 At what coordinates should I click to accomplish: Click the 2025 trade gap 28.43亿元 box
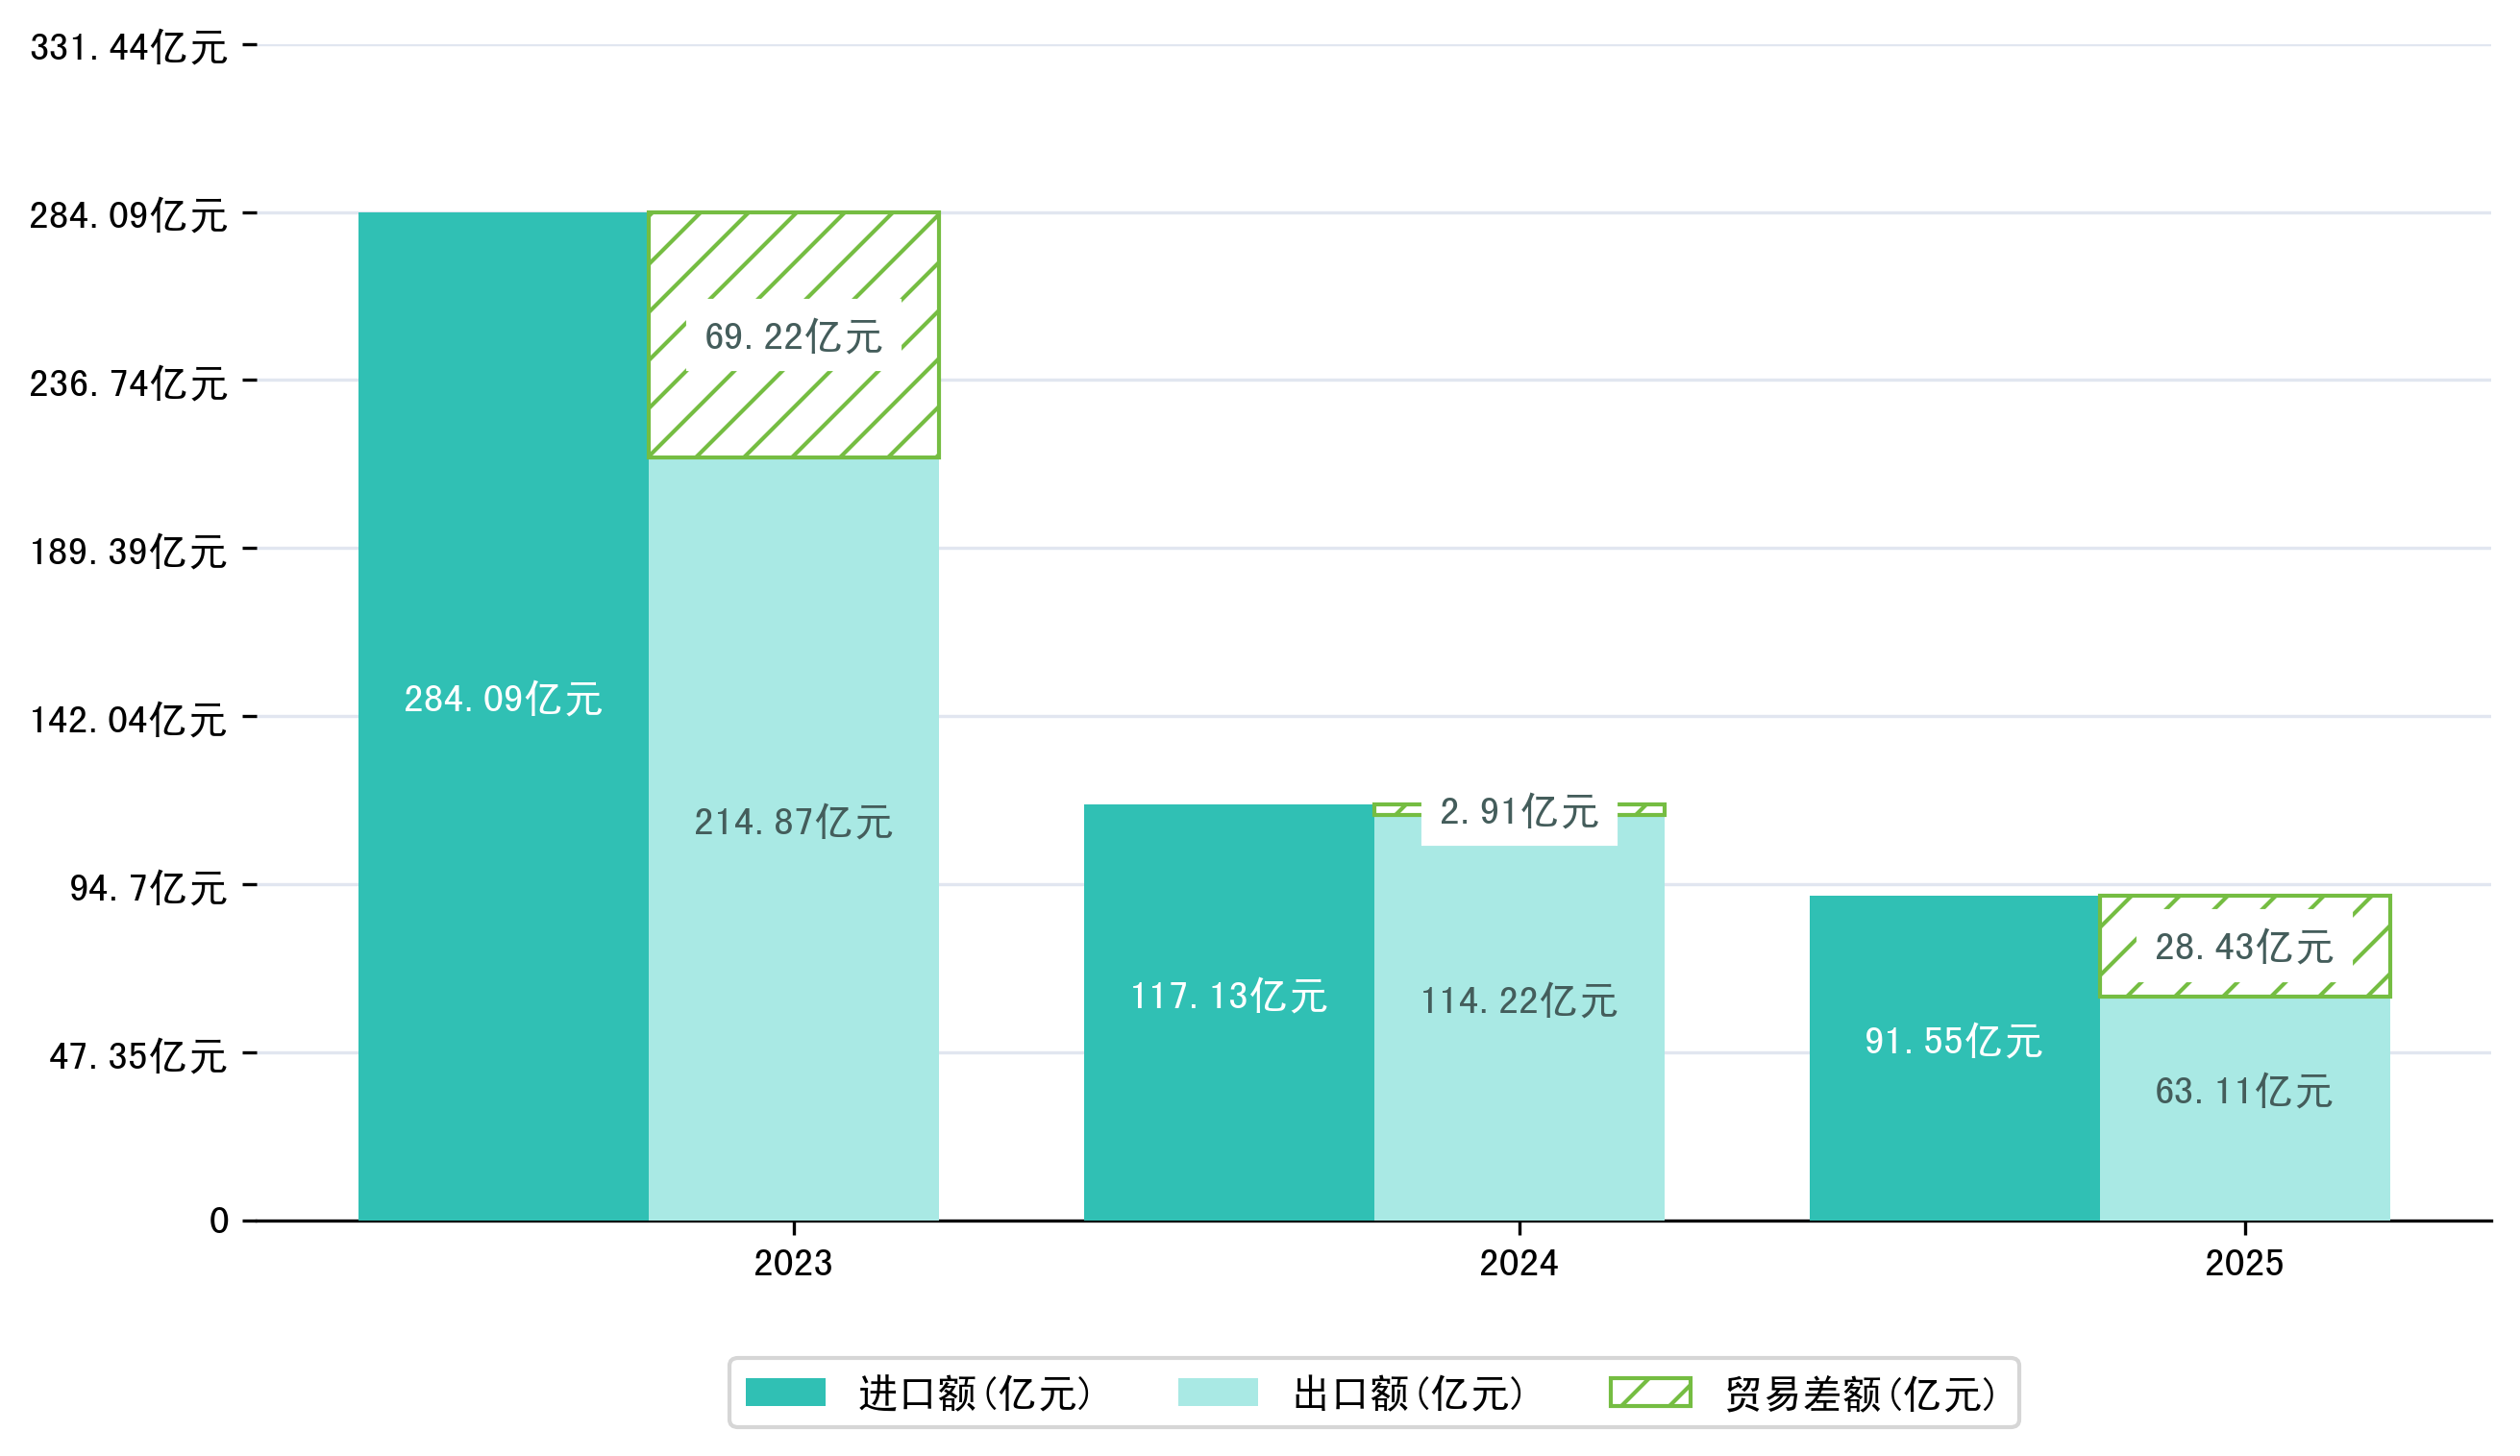coord(2244,946)
